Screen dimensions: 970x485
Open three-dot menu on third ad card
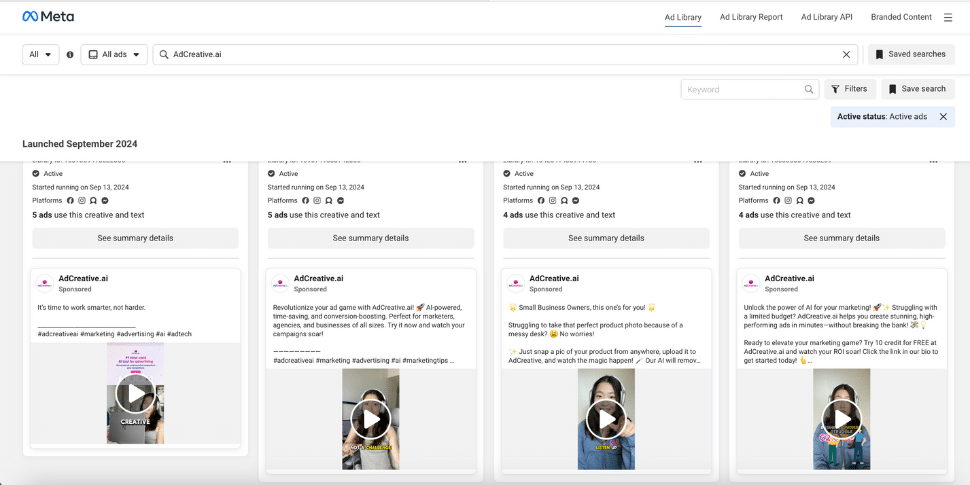click(x=698, y=162)
